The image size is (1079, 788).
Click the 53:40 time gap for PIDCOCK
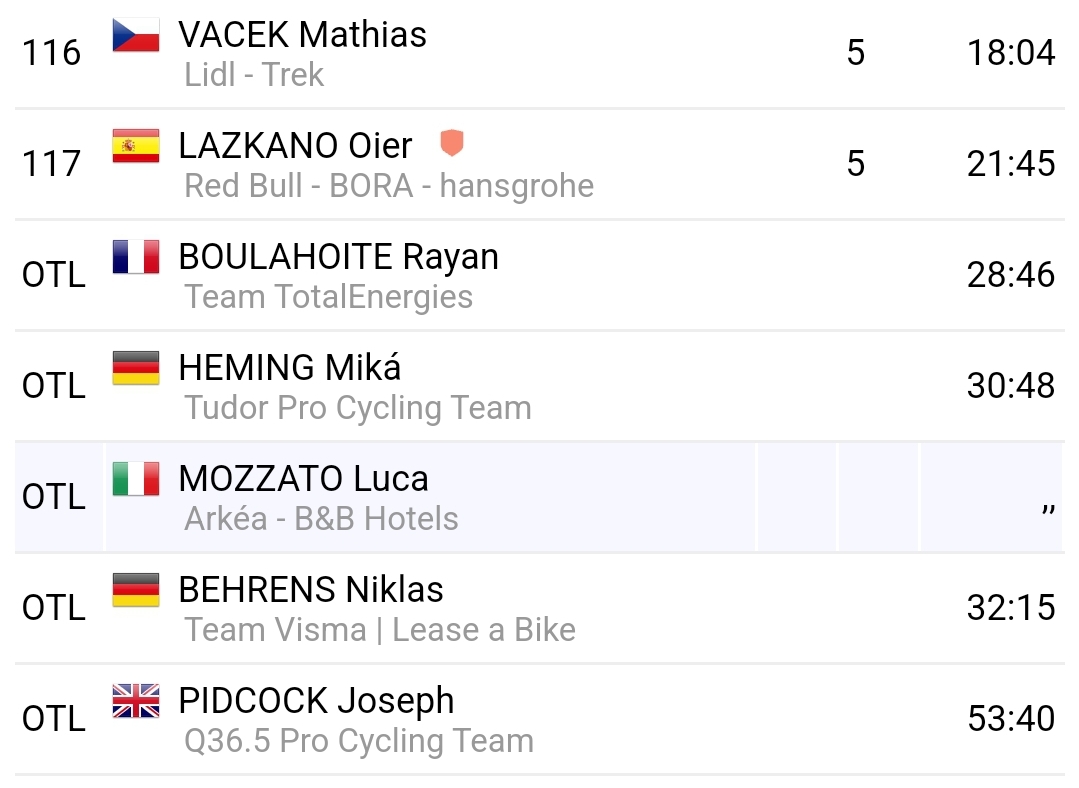(1010, 719)
